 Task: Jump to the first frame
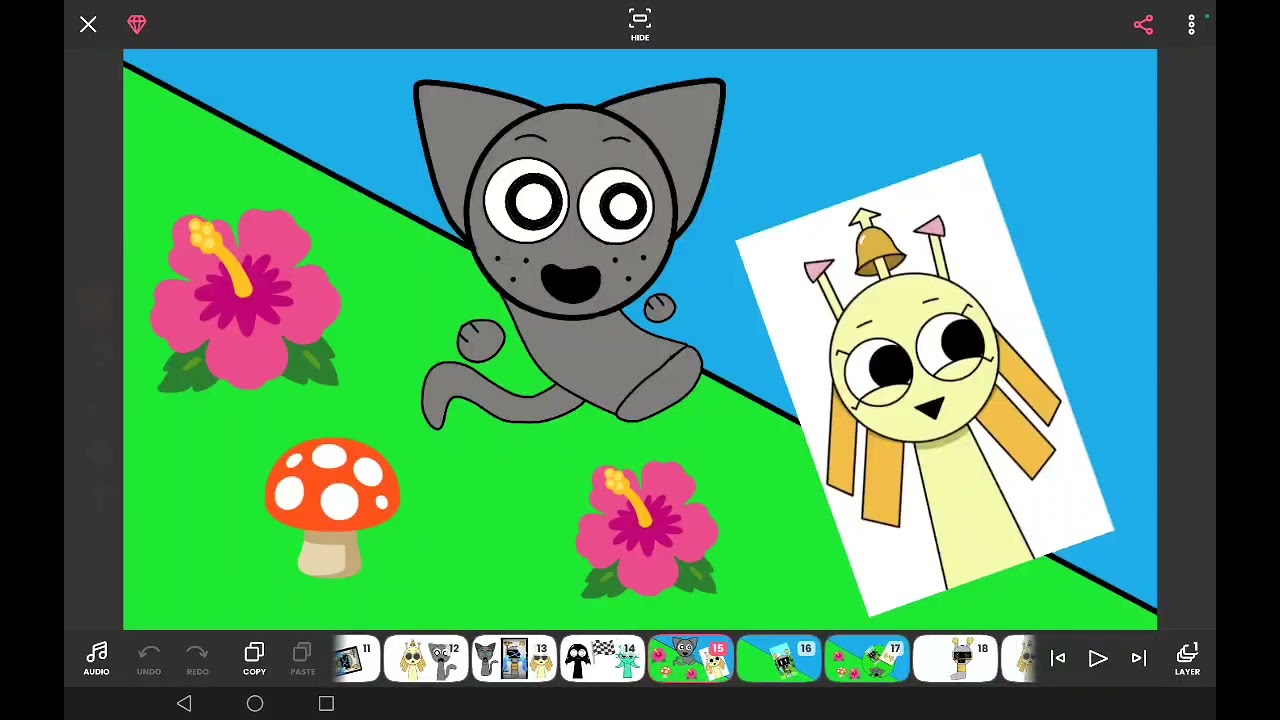(1058, 658)
